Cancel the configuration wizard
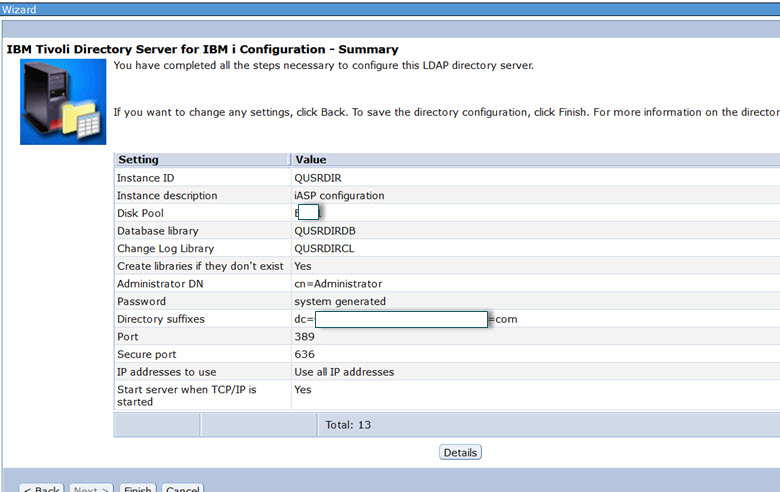 click(182, 489)
